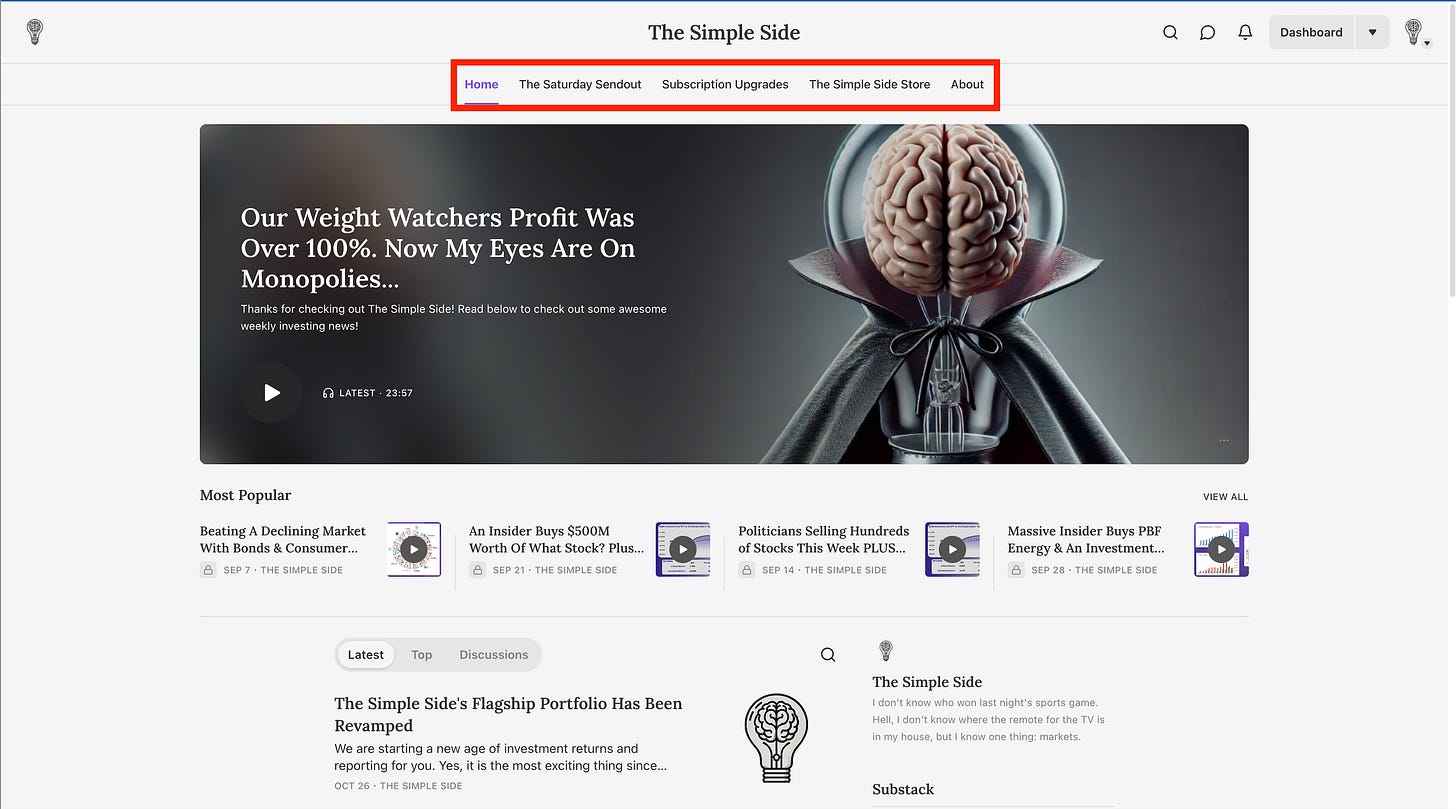The image size is (1456, 809).
Task: Open Massive Insider Buys PBF Energy post
Action: 1086,539
